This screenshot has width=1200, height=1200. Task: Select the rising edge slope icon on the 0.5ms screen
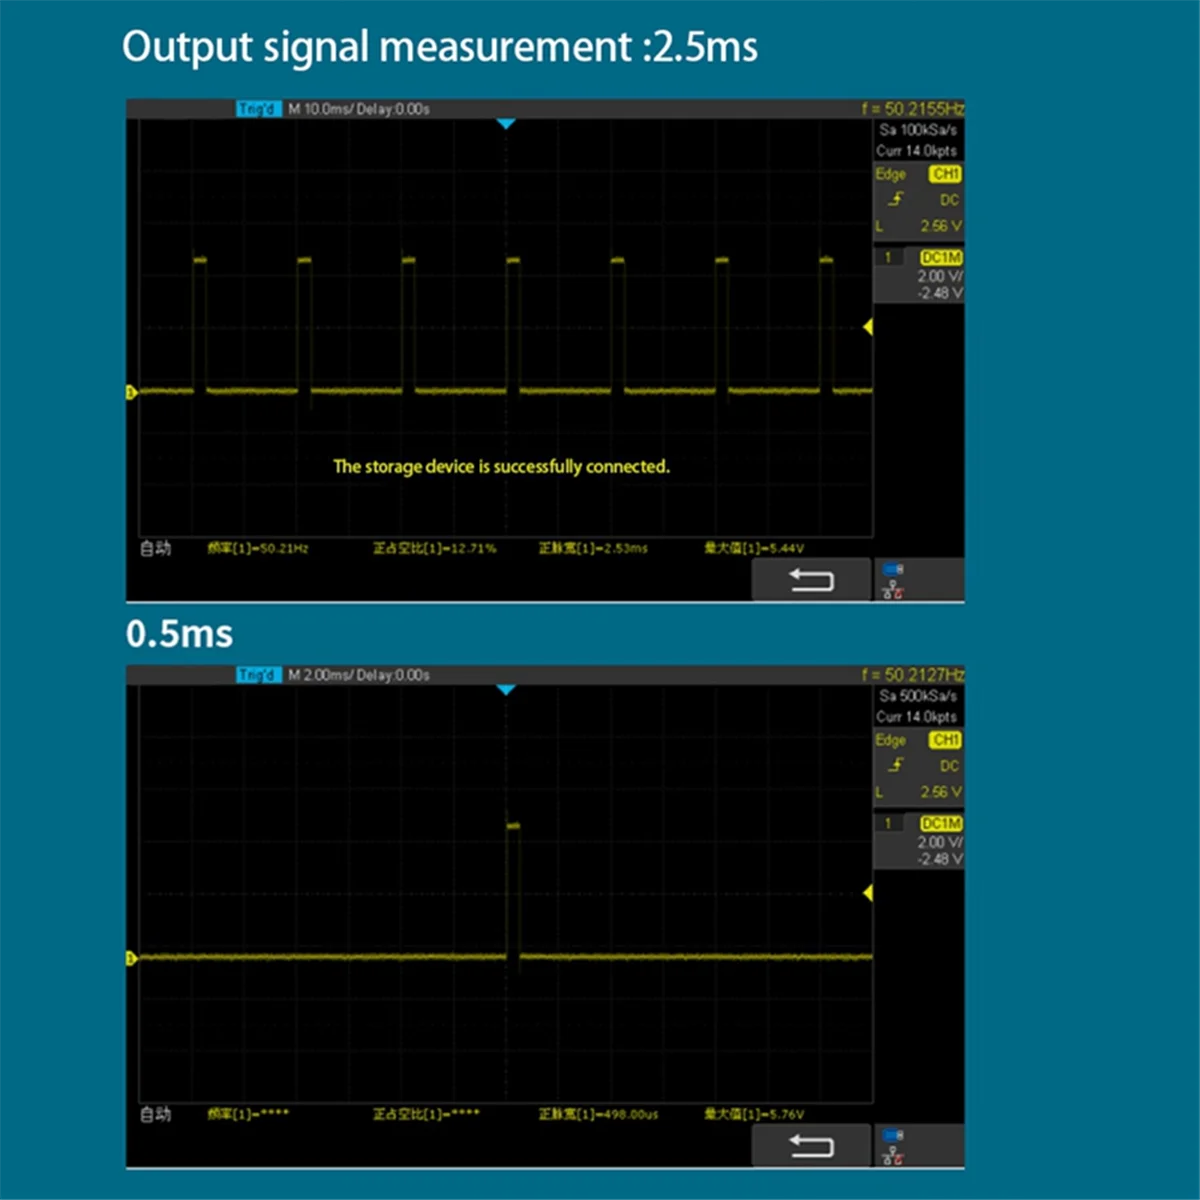pyautogui.click(x=896, y=765)
